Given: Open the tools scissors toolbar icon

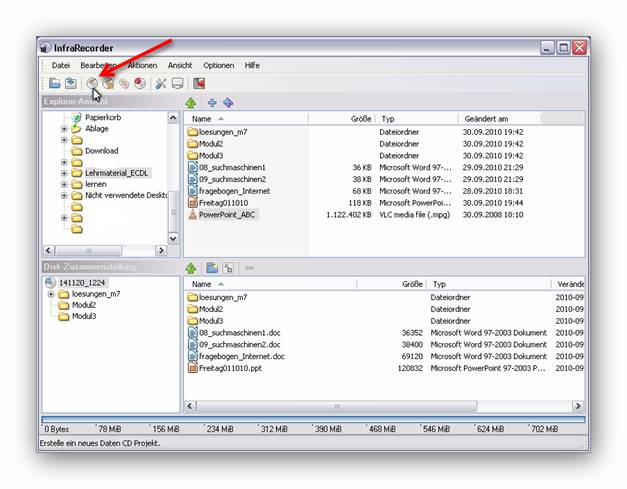Looking at the screenshot, I should click(x=161, y=83).
